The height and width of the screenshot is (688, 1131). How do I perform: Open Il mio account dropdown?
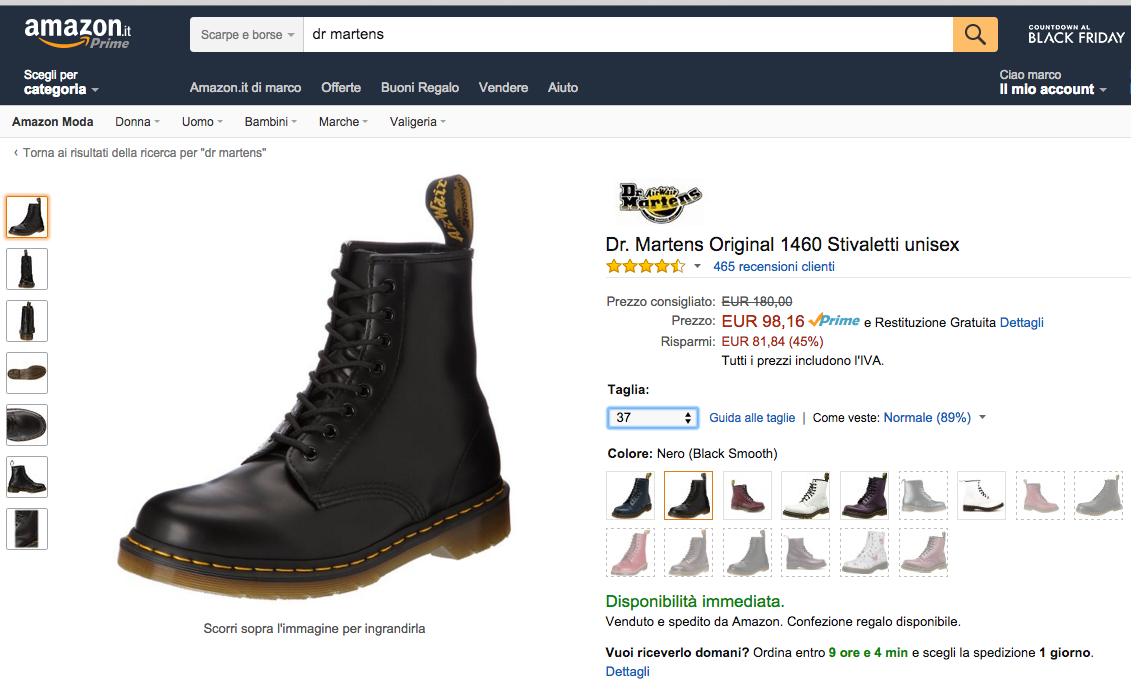pos(1052,82)
